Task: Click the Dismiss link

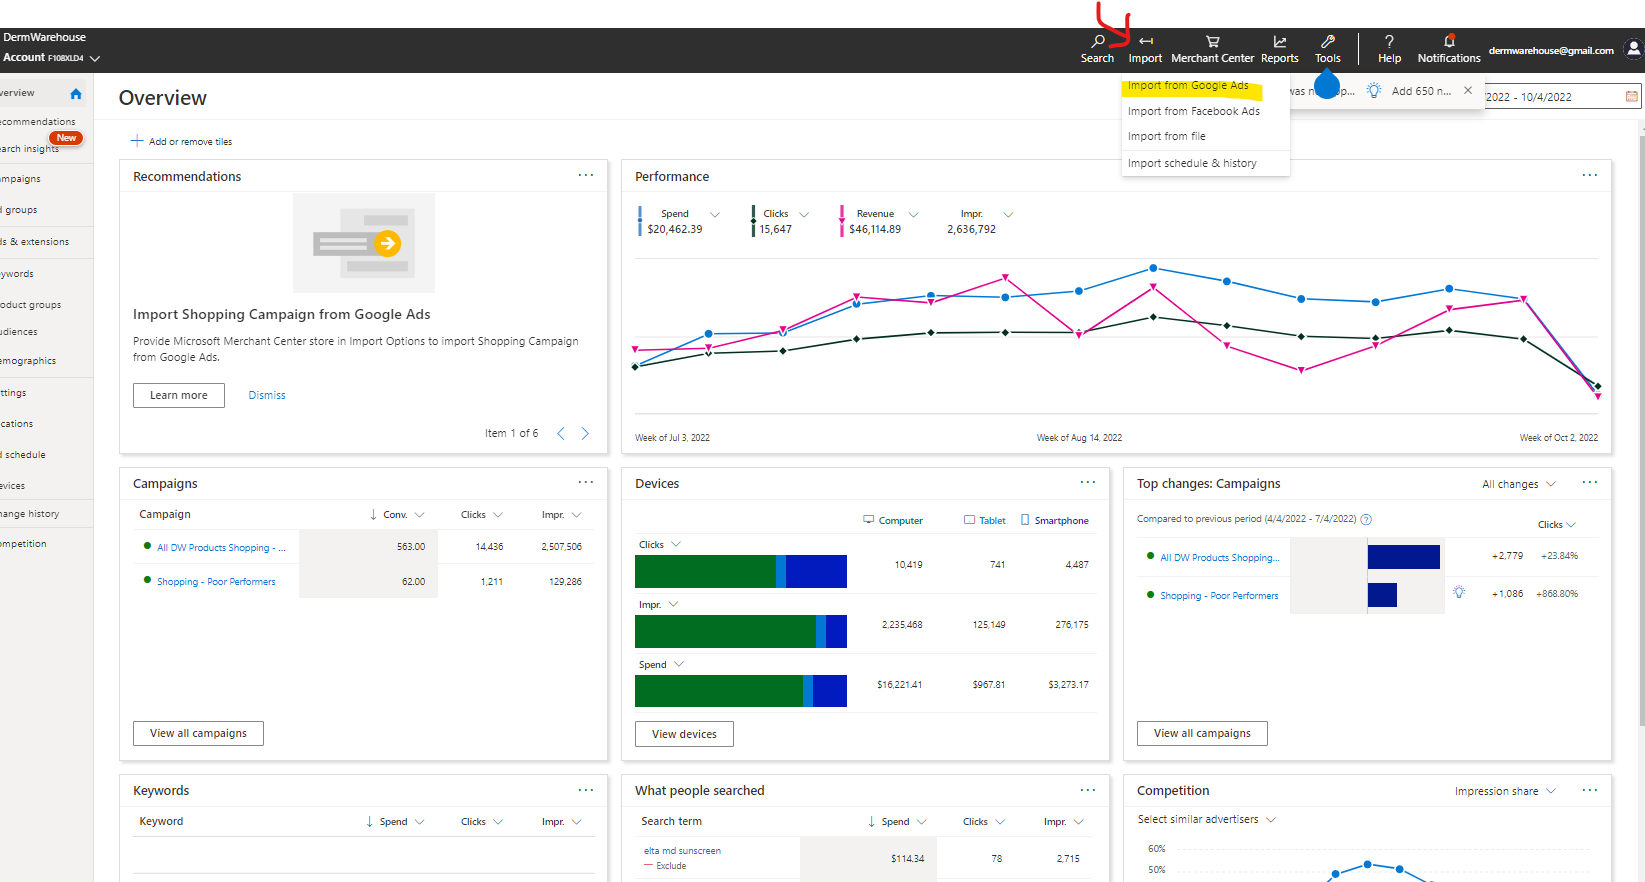Action: pos(267,395)
